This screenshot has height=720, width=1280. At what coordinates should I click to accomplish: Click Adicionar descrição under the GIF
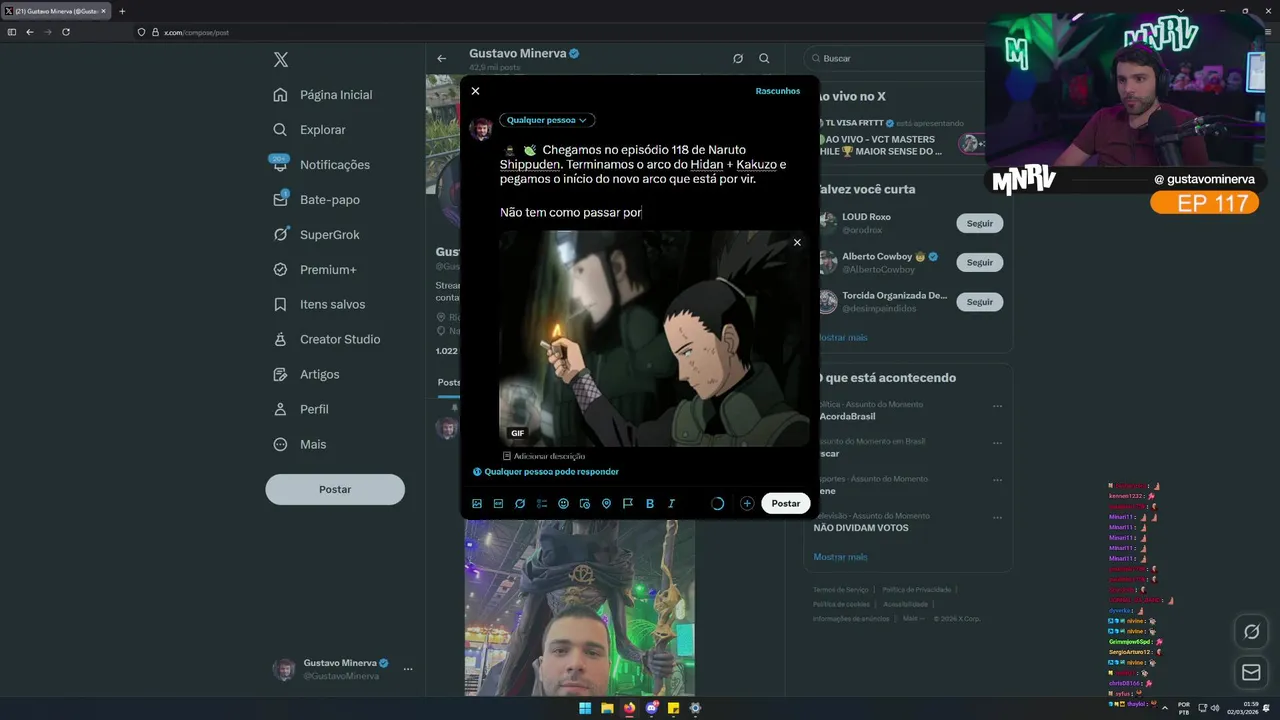[544, 456]
